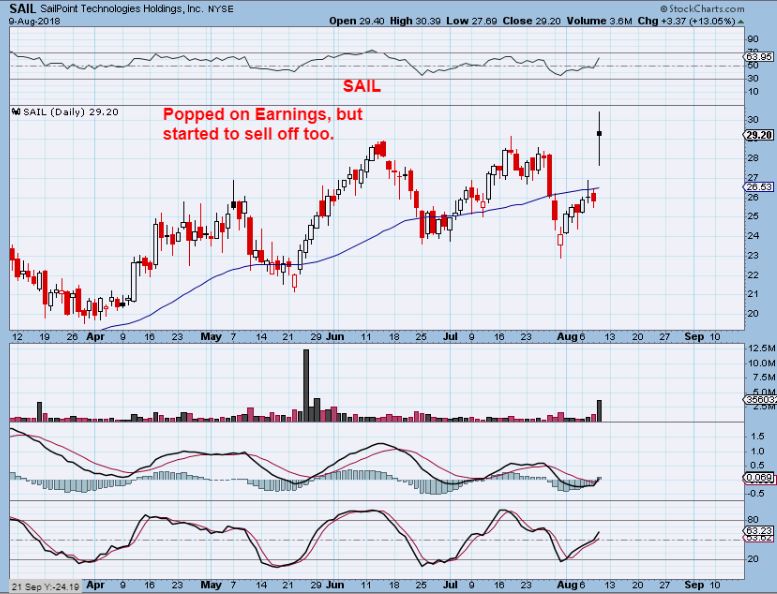The image size is (777, 594).
Task: Click the MACD axis label 1.5
Action: click(758, 436)
